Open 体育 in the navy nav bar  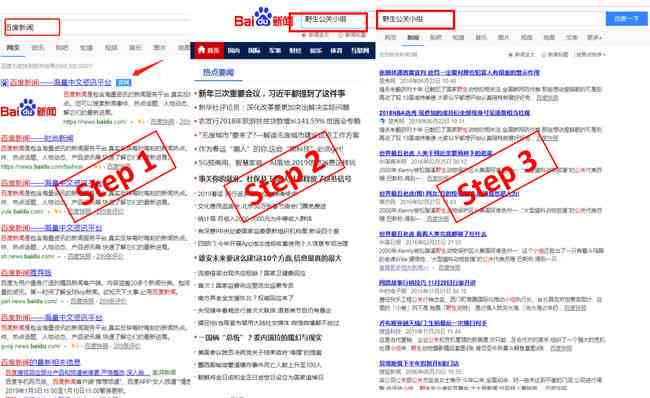coord(336,51)
